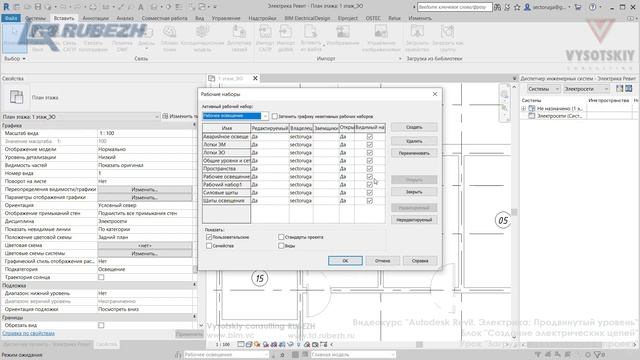Click the Save icon in quick access toolbar
The height and width of the screenshot is (360, 640).
(38, 7)
